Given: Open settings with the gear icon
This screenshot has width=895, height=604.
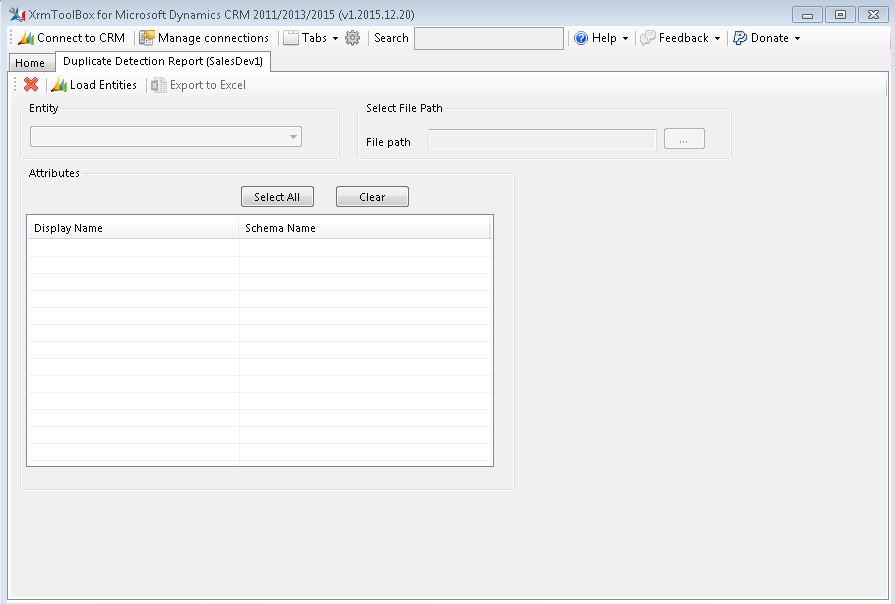Looking at the screenshot, I should [353, 38].
